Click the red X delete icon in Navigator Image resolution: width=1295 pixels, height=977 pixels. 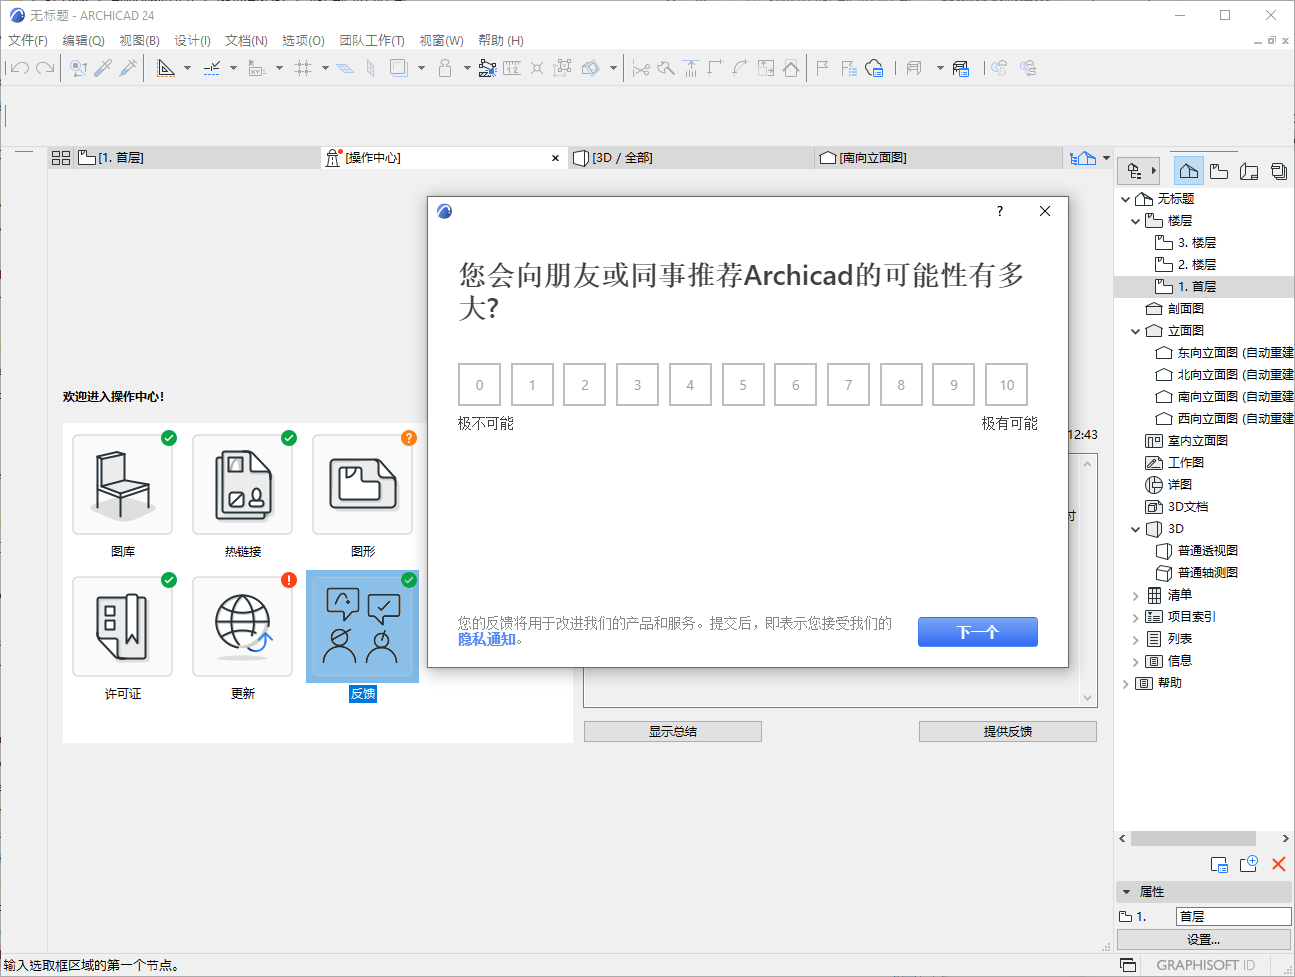(x=1279, y=864)
